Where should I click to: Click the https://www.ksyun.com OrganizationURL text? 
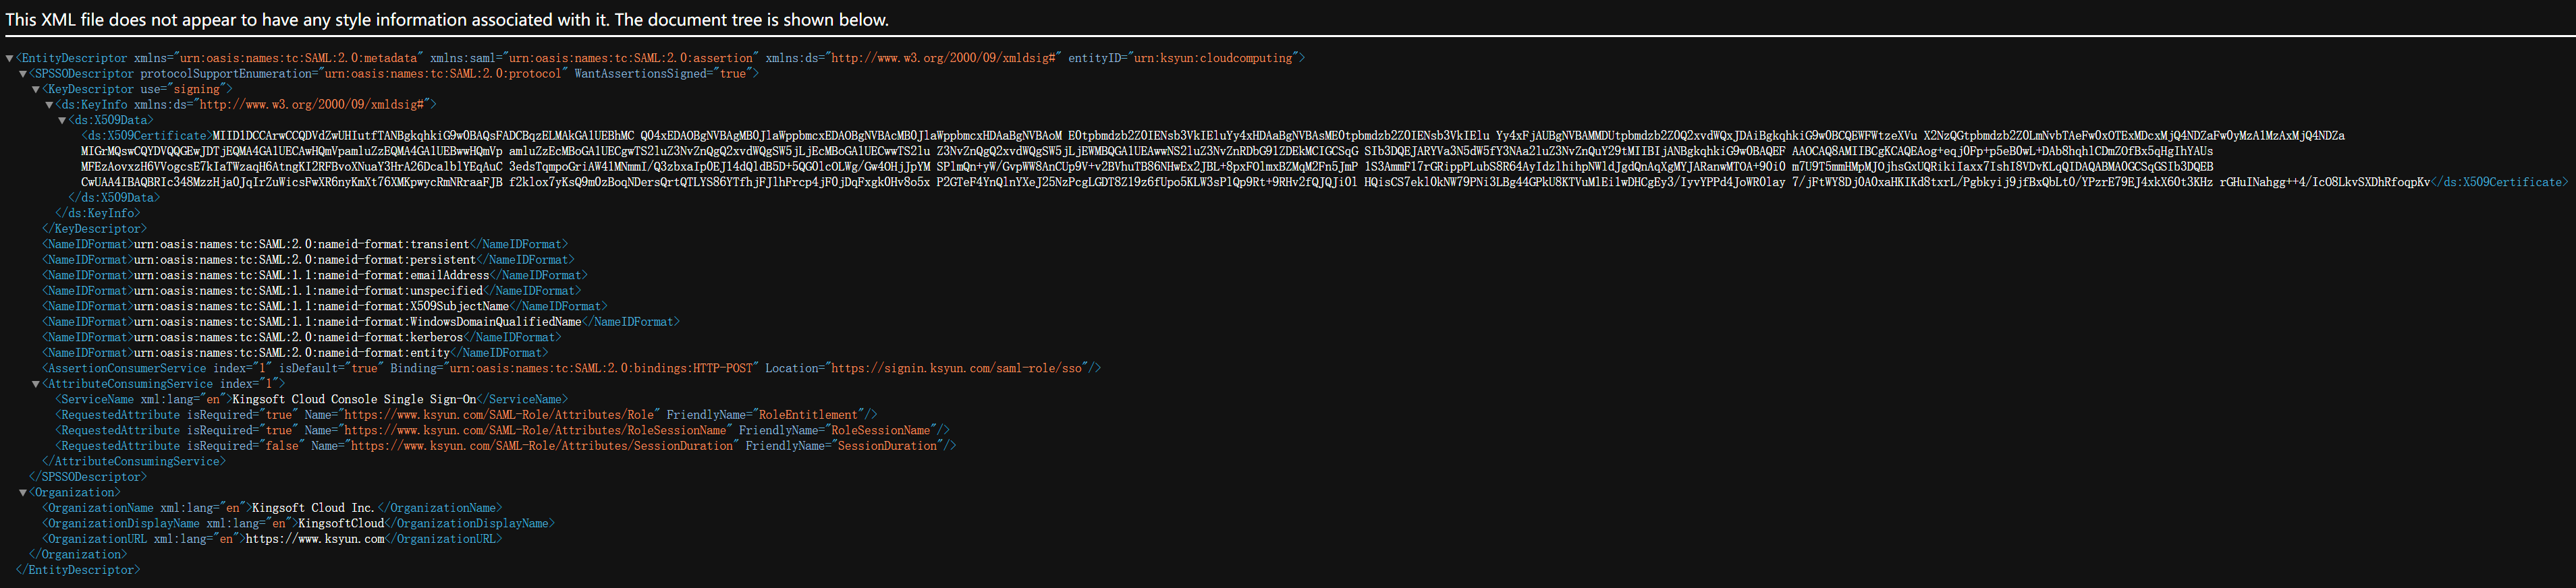click(315, 539)
